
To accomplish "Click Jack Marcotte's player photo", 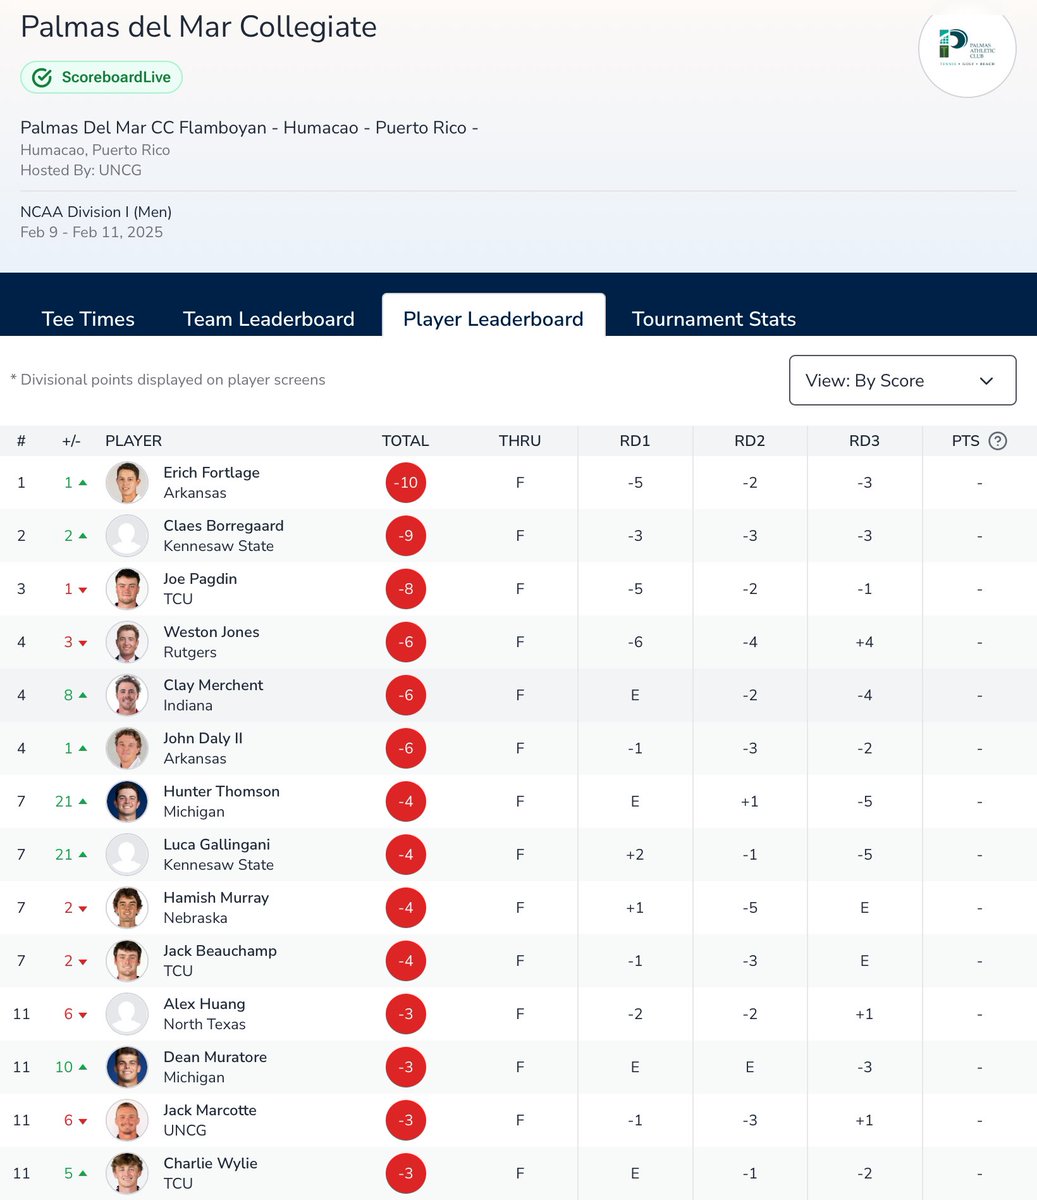I will coord(127,1119).
